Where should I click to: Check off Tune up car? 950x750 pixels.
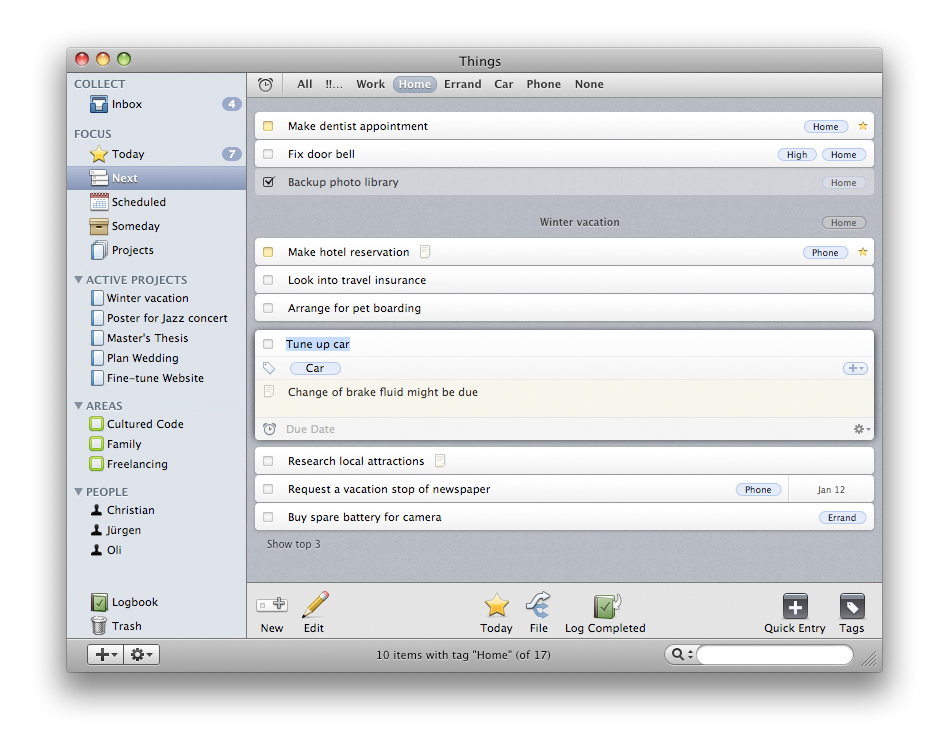pyautogui.click(x=268, y=344)
